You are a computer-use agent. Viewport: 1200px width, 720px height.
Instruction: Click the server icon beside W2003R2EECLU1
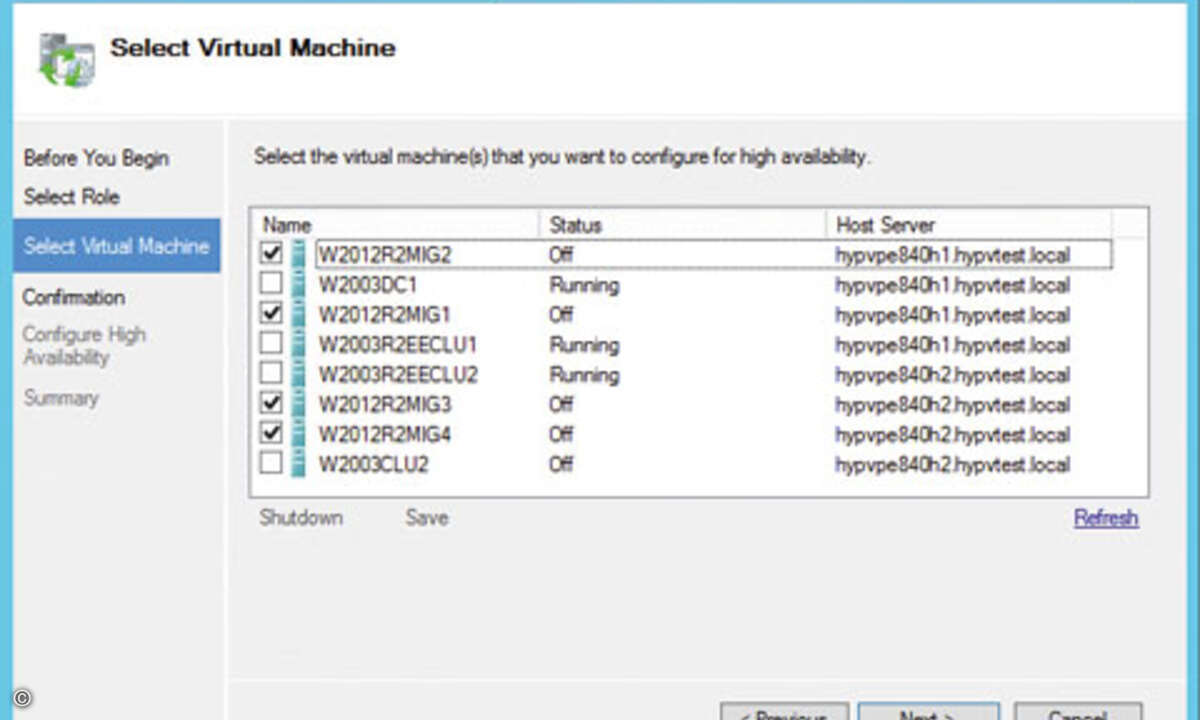(298, 344)
